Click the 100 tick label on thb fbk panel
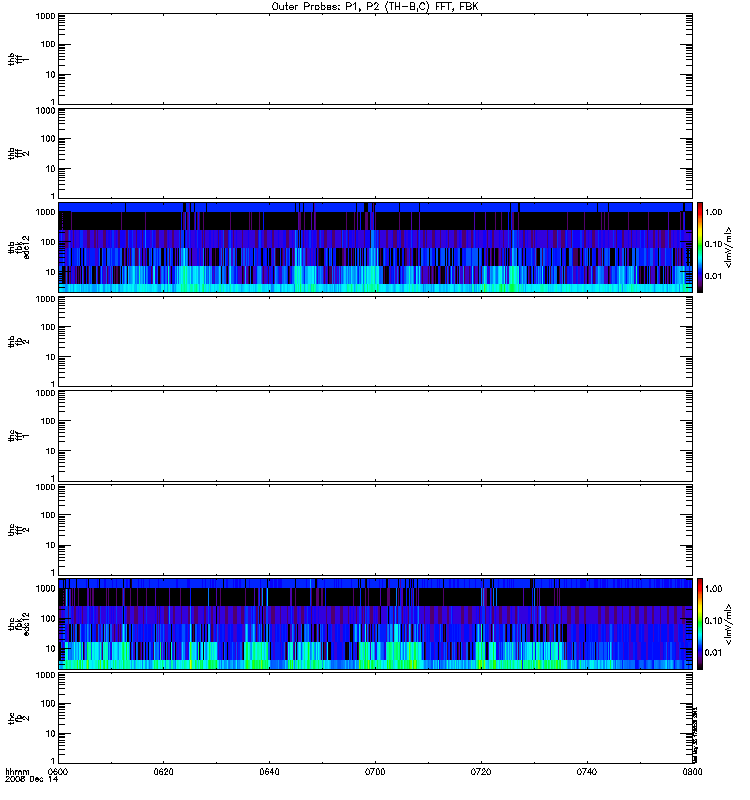 tap(48, 242)
